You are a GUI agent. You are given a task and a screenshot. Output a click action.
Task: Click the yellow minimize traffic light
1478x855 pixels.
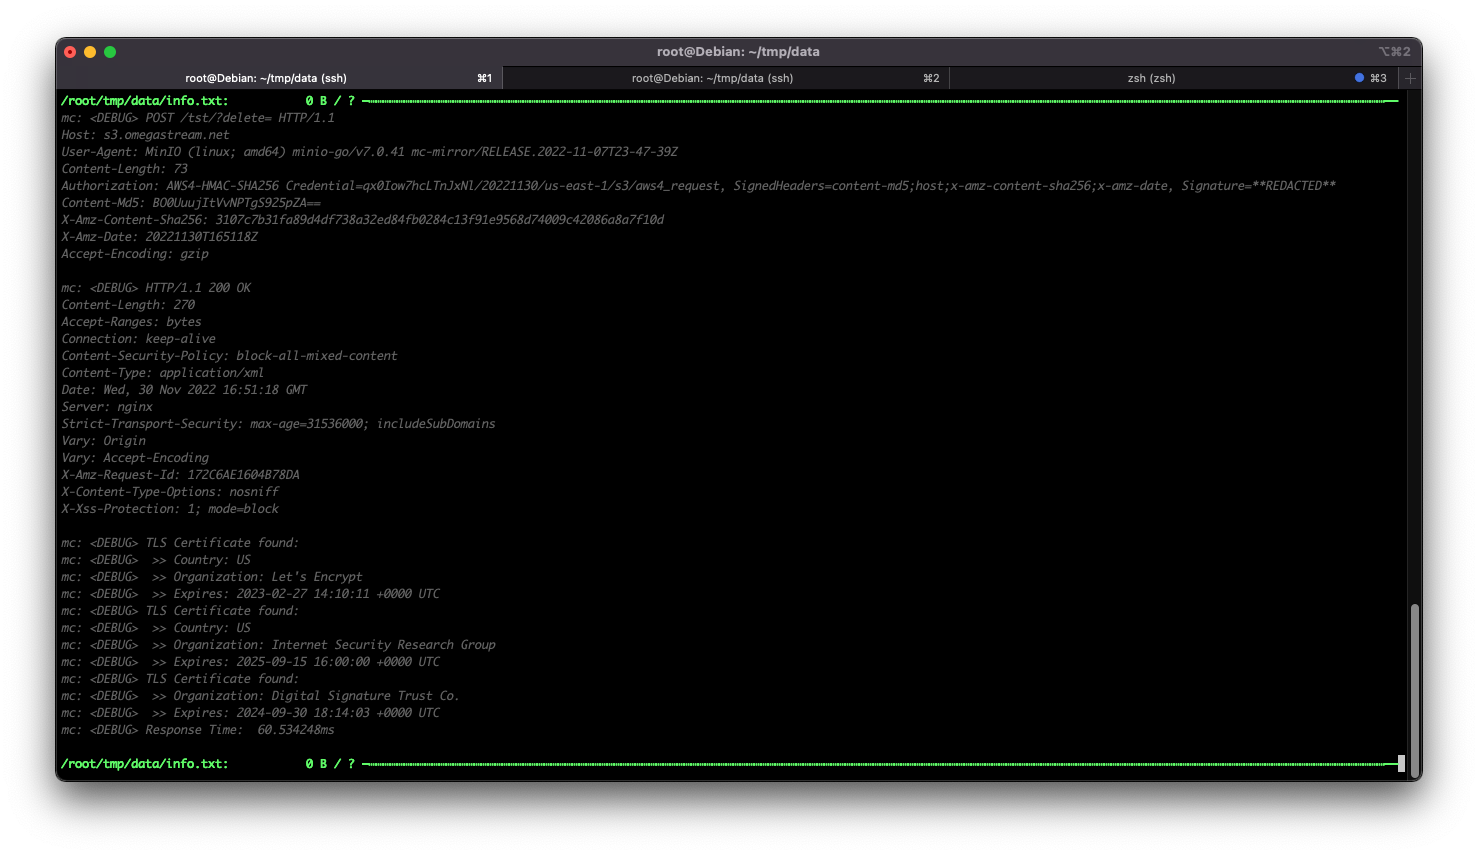pyautogui.click(x=90, y=51)
